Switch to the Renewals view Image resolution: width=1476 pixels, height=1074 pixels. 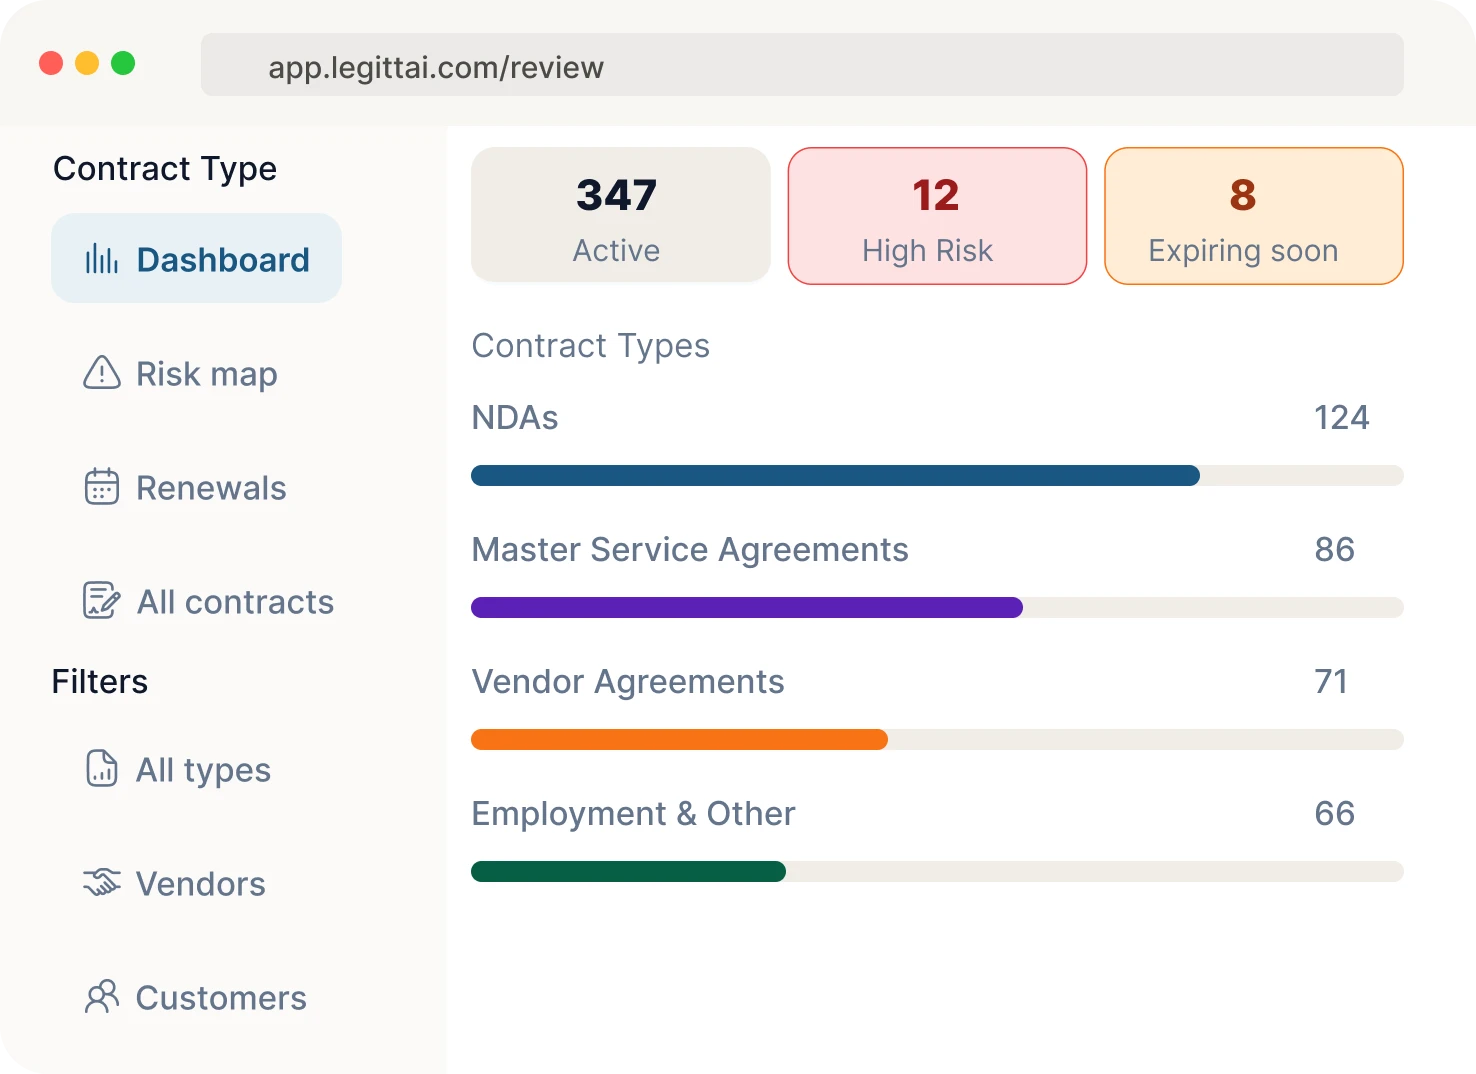pyautogui.click(x=211, y=487)
